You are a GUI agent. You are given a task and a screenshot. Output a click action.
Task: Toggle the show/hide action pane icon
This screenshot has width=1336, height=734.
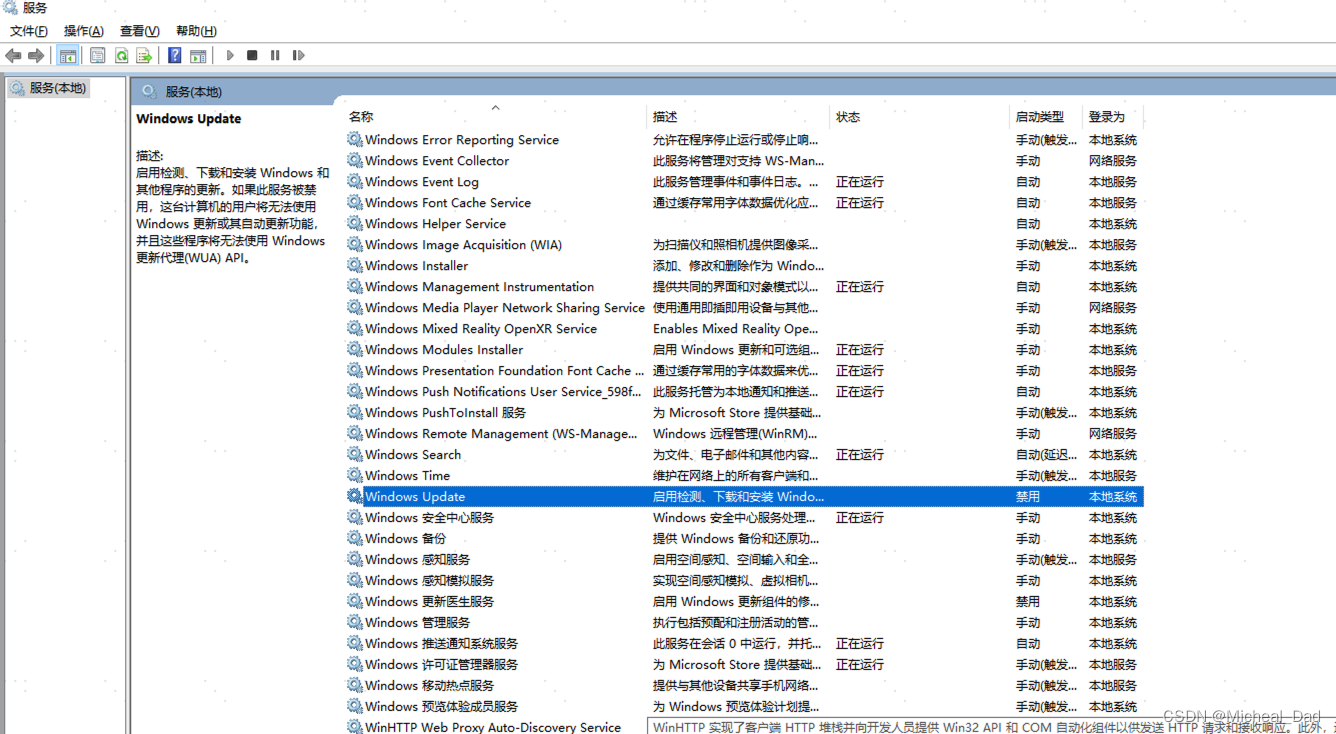coord(198,56)
